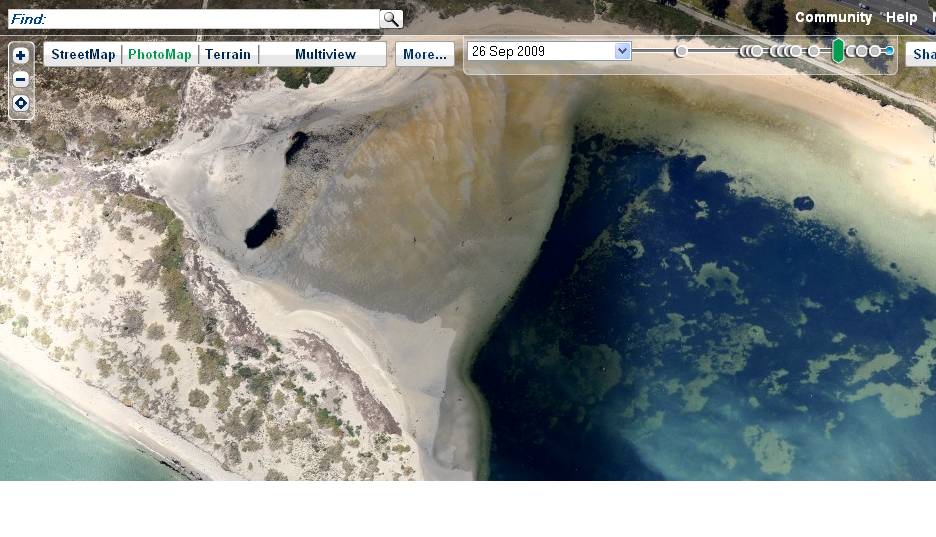The width and height of the screenshot is (936, 537).
Task: Switch to StreetMap view
Action: (83, 54)
